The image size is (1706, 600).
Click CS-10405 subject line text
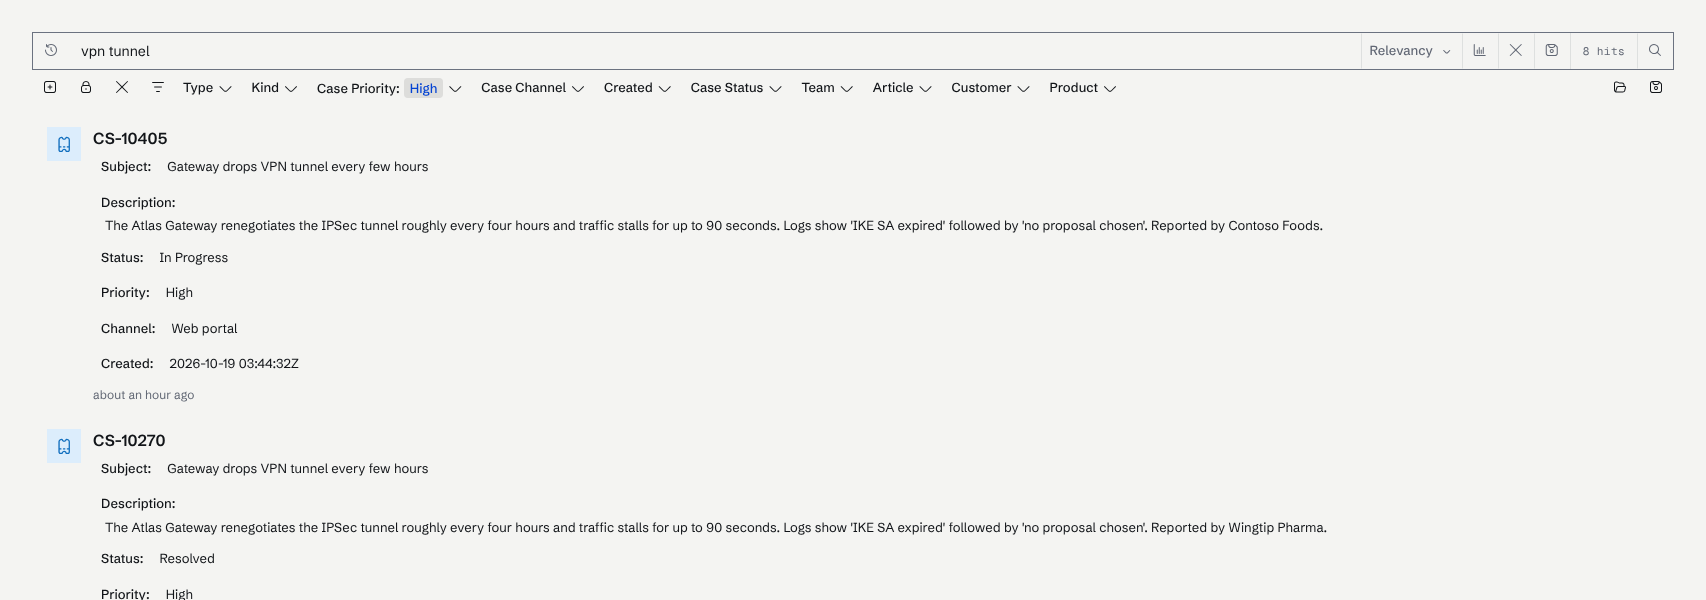click(297, 167)
